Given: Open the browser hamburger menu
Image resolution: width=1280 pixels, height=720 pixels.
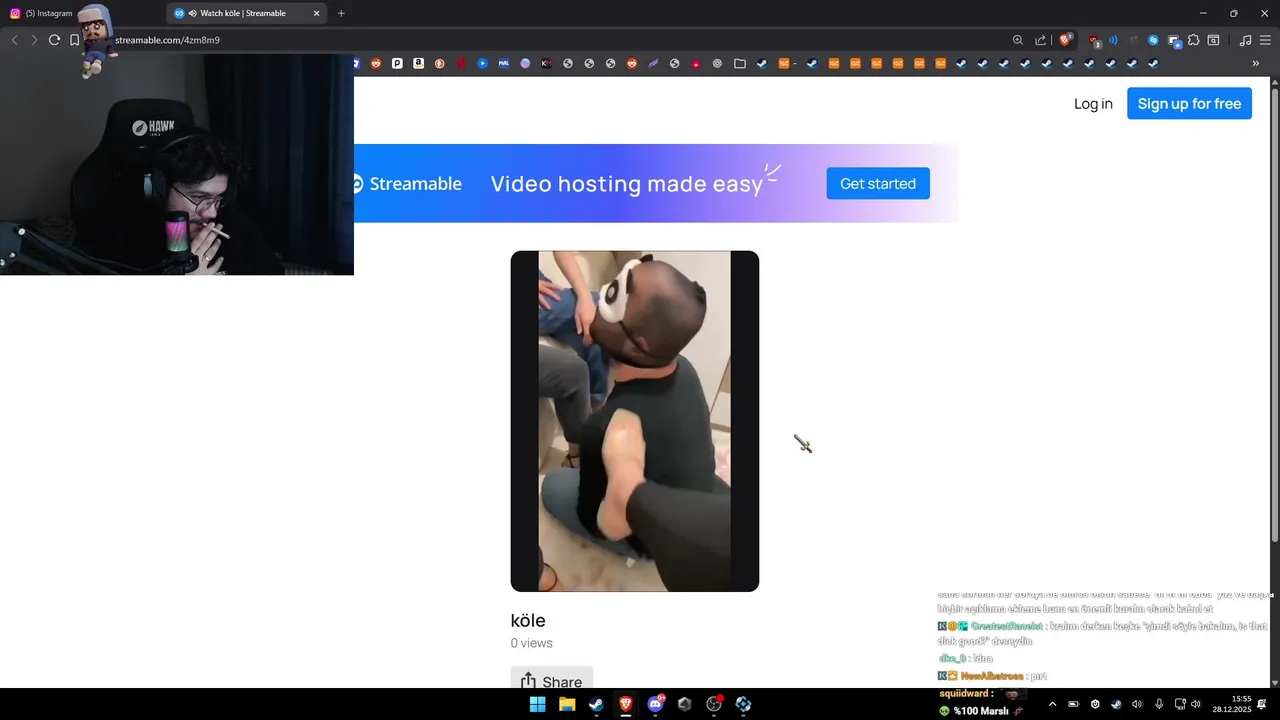Looking at the screenshot, I should [x=1265, y=40].
